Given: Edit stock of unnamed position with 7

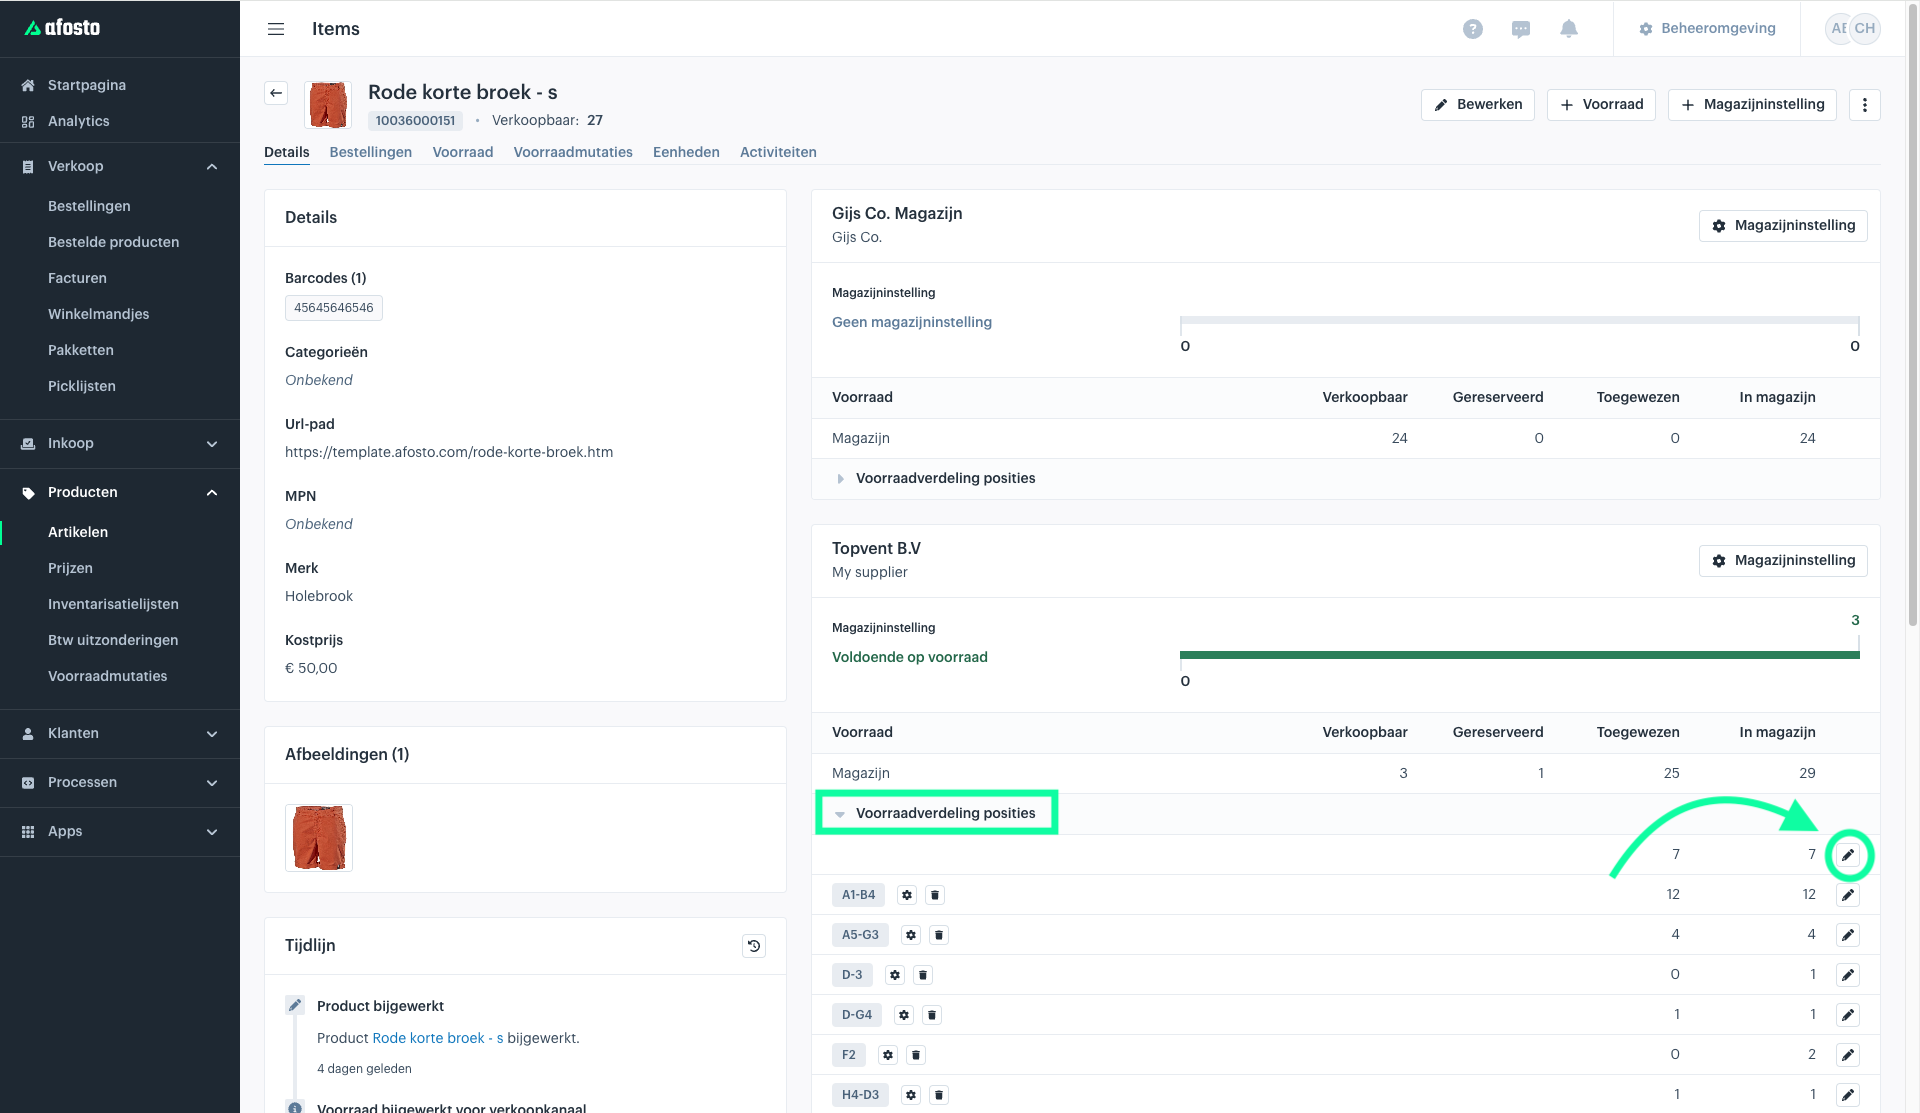Looking at the screenshot, I should tap(1848, 855).
